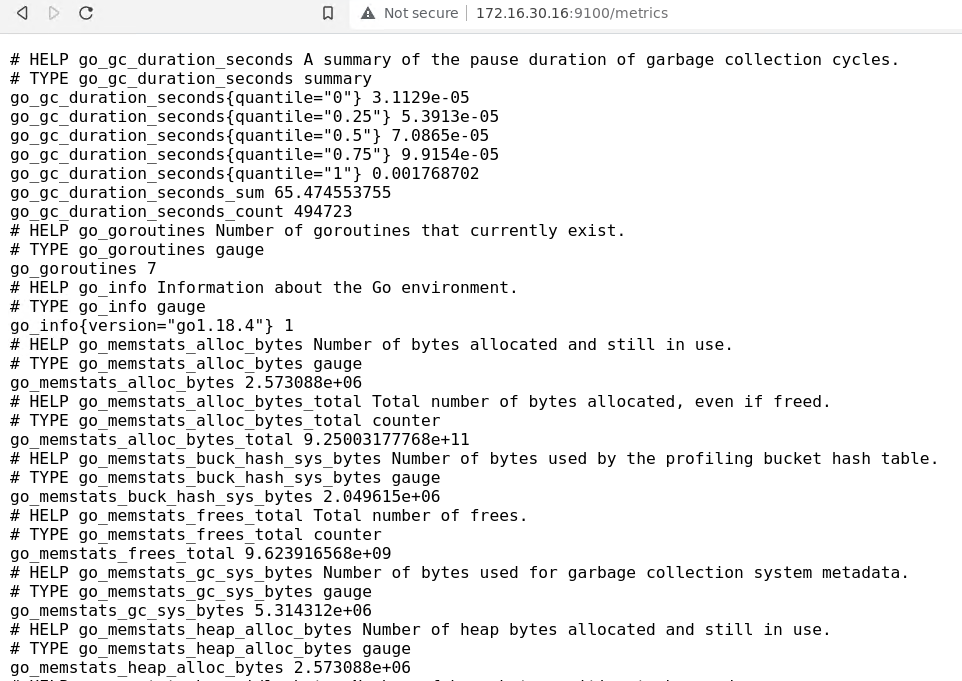Image resolution: width=962 pixels, height=681 pixels.
Task: Click the go_memstats_gc_sys_bytes 5.314312e+06 line
Action: pos(191,611)
